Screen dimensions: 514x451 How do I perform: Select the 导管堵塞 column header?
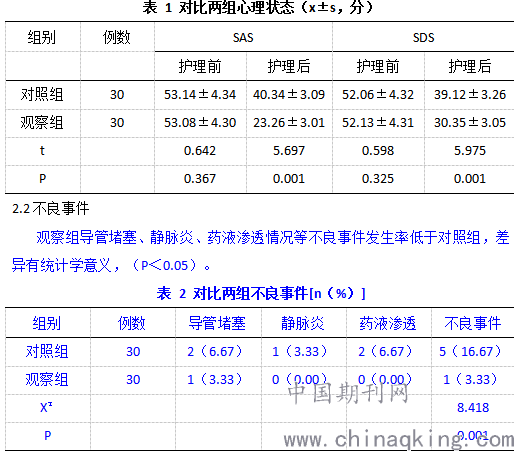217,323
